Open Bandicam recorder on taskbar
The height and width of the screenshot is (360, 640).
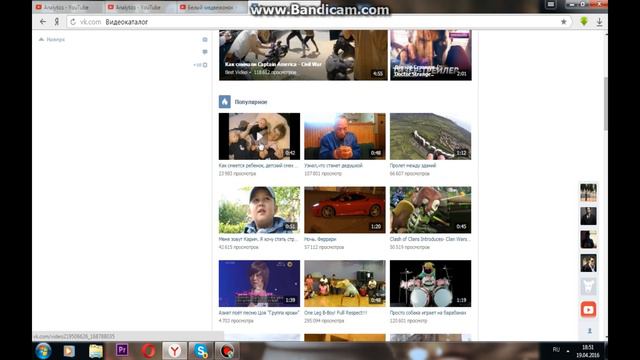point(227,351)
